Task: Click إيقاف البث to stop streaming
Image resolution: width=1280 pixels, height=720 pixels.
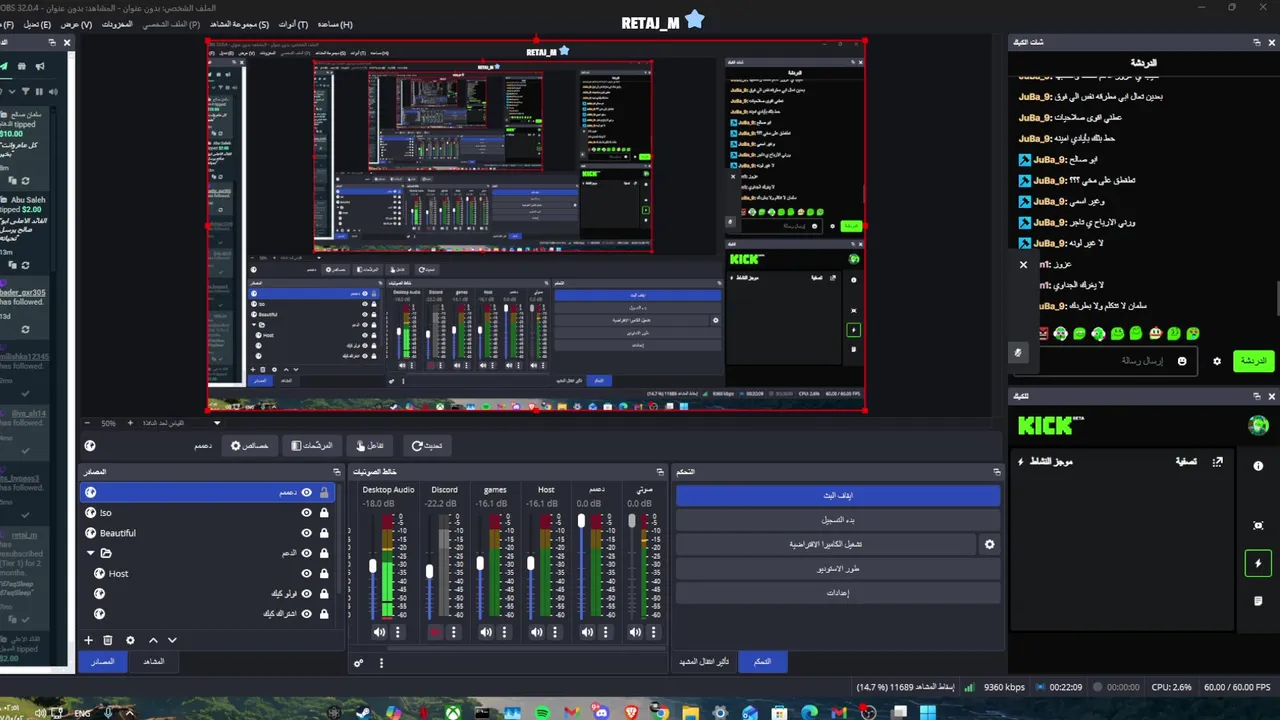Action: click(x=838, y=495)
